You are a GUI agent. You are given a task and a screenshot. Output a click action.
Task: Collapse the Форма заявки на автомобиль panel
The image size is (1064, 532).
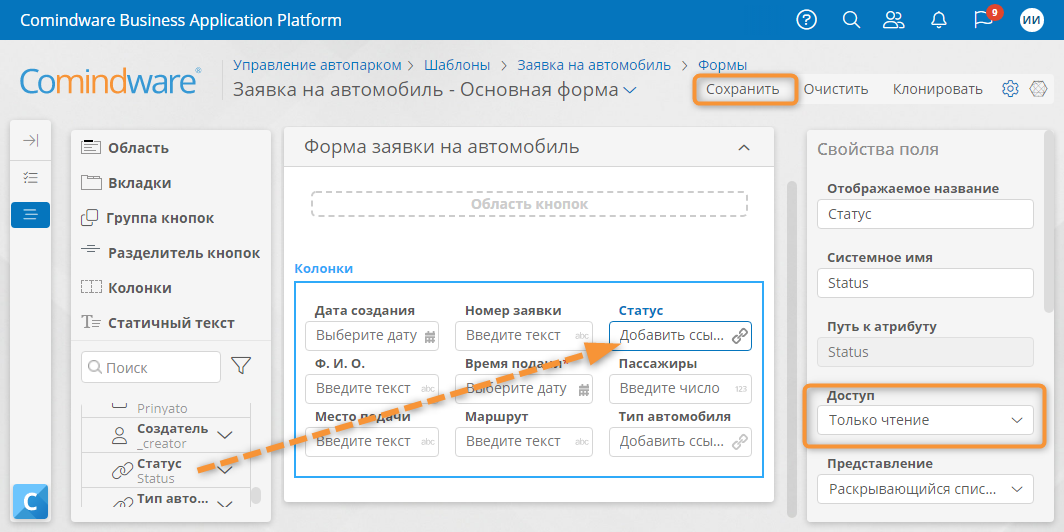[x=744, y=147]
